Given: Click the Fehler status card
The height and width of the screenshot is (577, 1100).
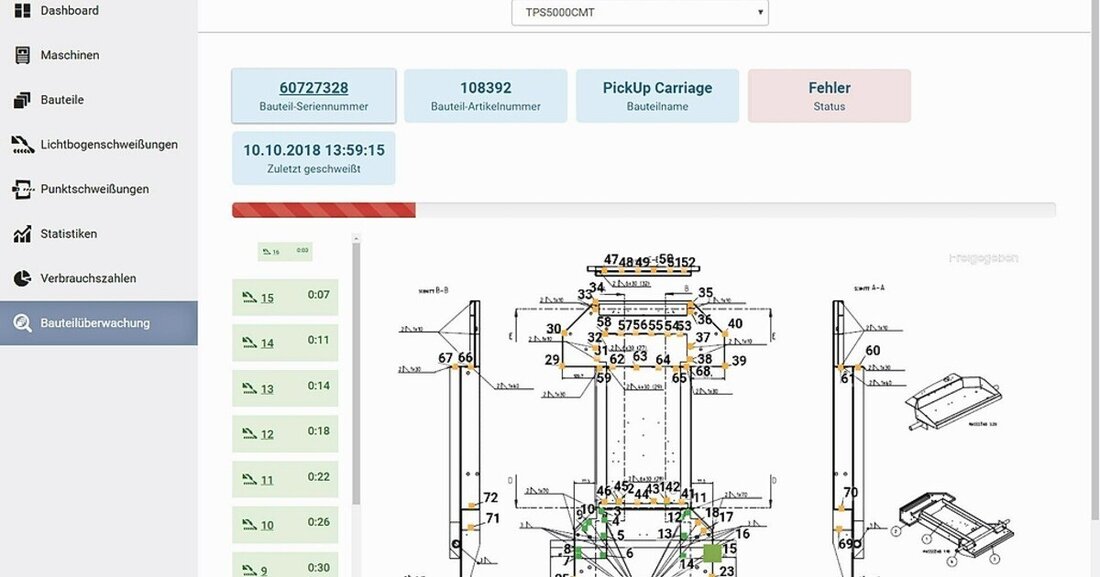Looking at the screenshot, I should (x=829, y=95).
